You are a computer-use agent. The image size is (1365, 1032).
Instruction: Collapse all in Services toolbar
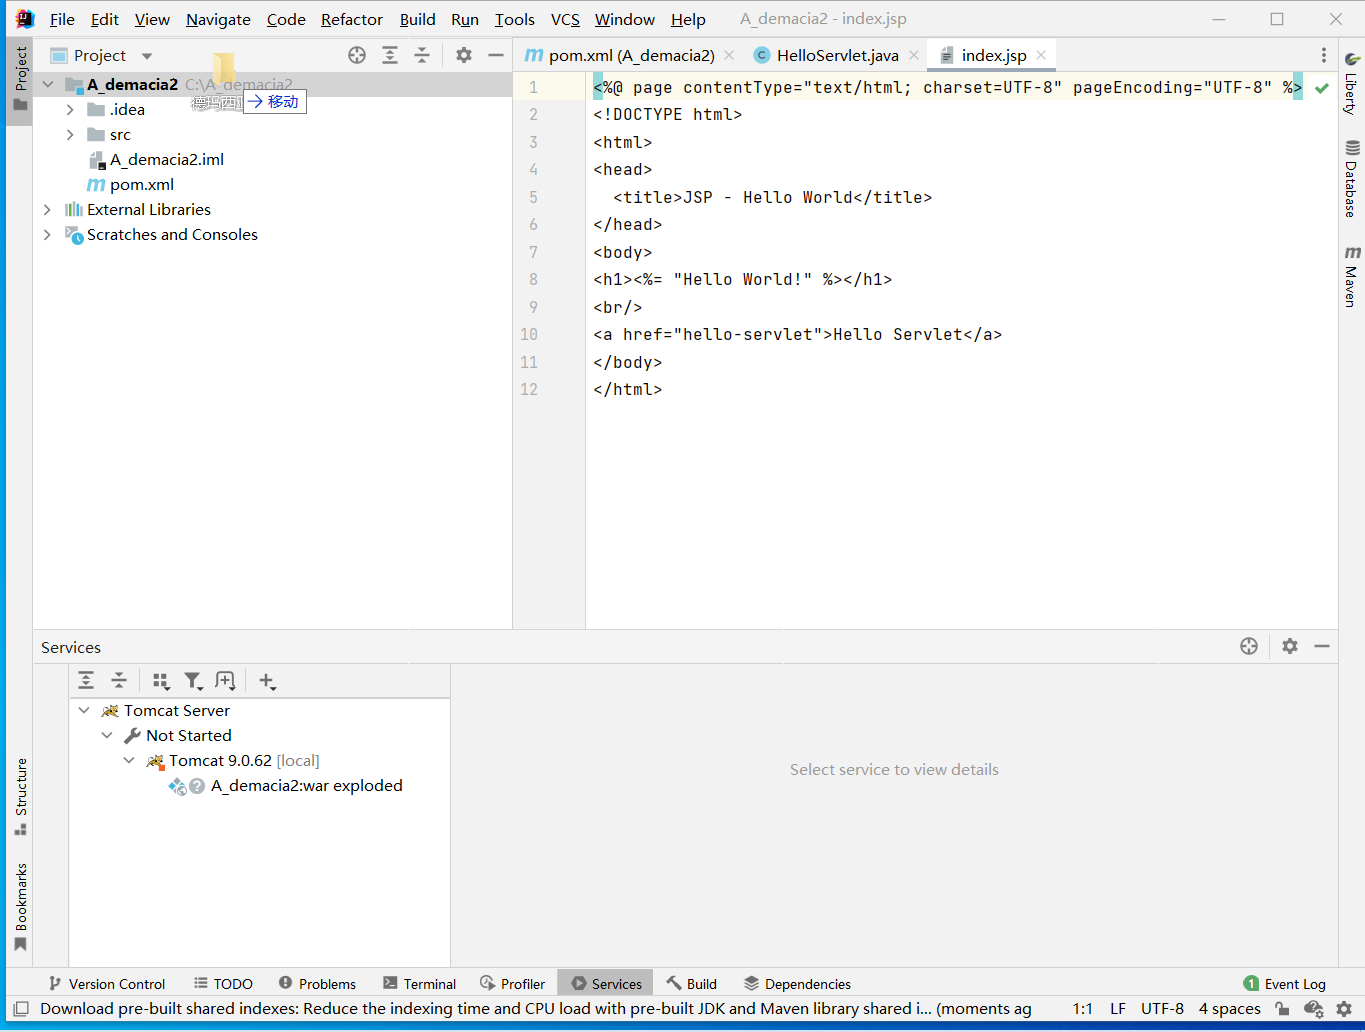(x=119, y=681)
